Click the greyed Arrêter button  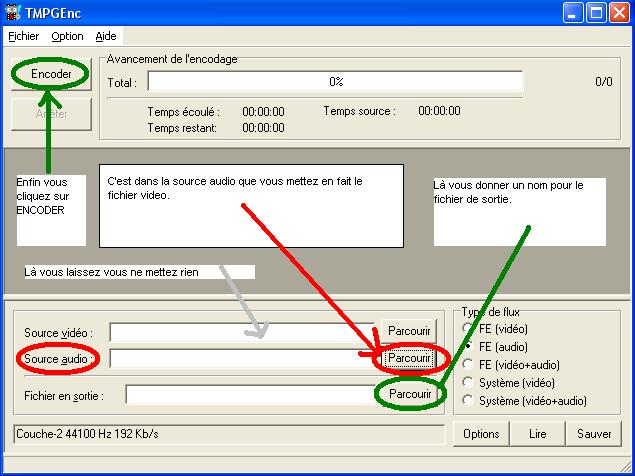(51, 114)
